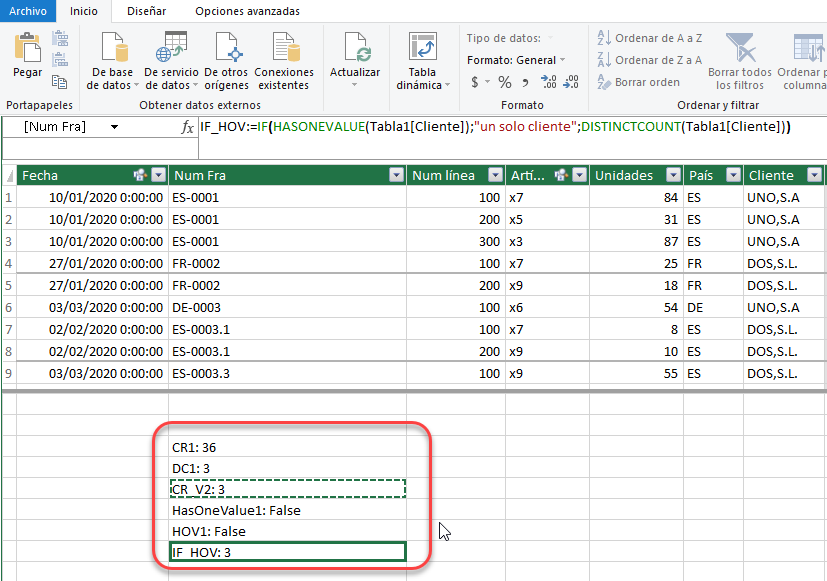Select the IF_HOV: 3 measure cell
The width and height of the screenshot is (827, 581).
click(x=287, y=552)
